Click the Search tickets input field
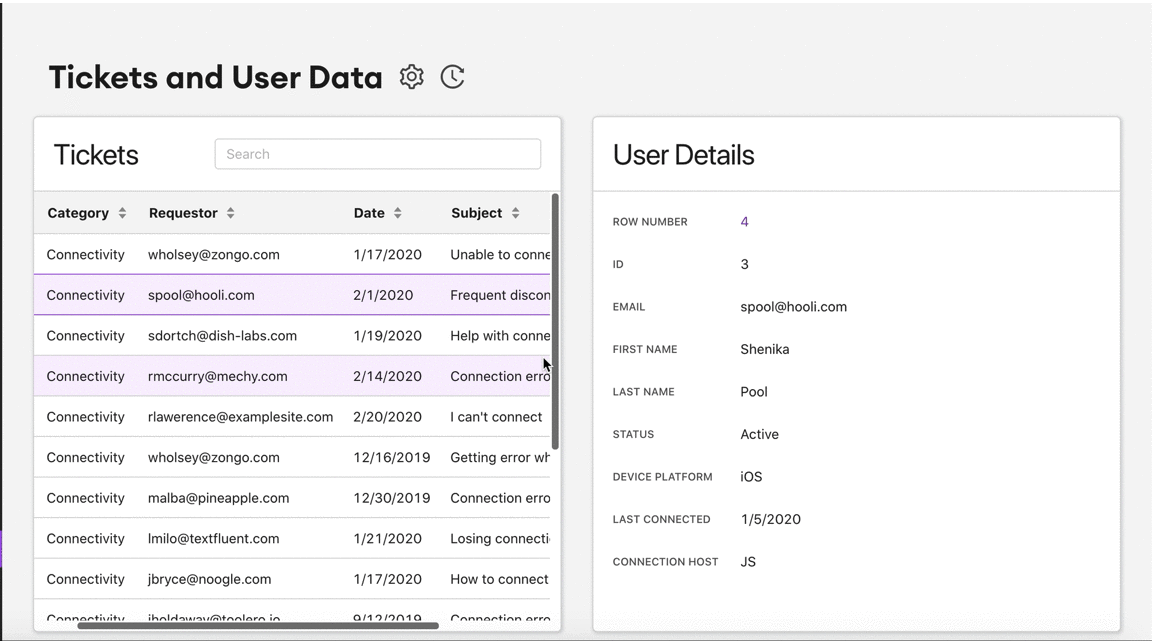Image resolution: width=1152 pixels, height=643 pixels. 377,154
